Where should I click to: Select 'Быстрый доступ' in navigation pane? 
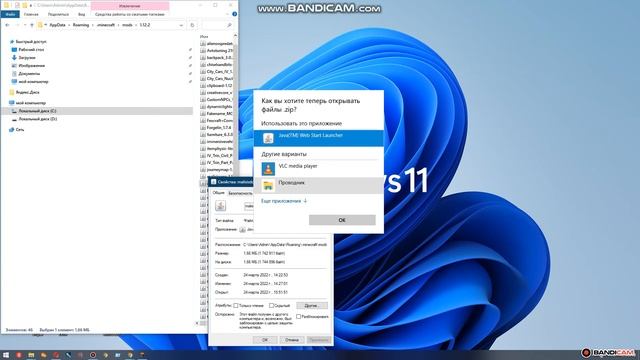tap(30, 42)
